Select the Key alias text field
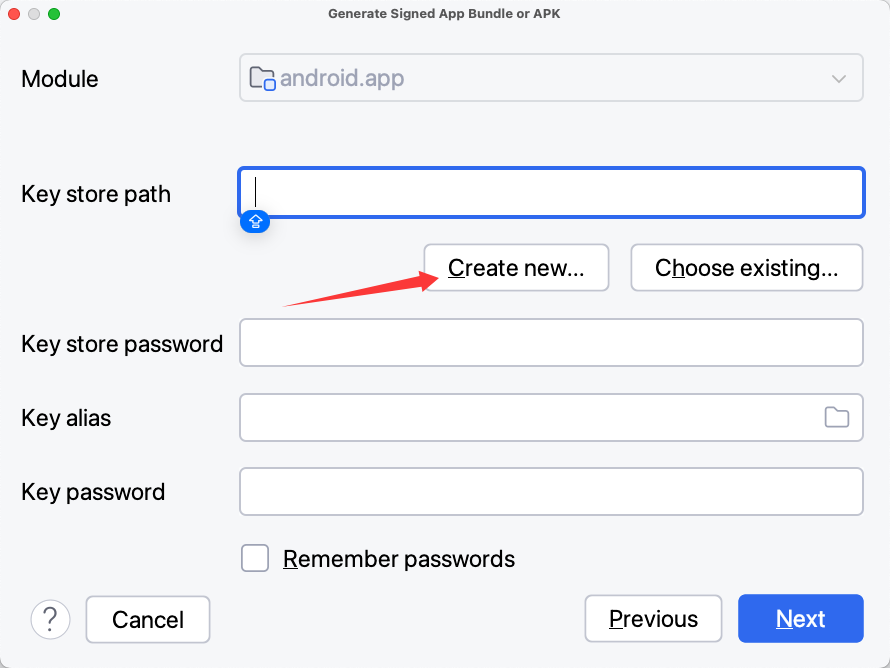This screenshot has width=890, height=668. [525, 417]
